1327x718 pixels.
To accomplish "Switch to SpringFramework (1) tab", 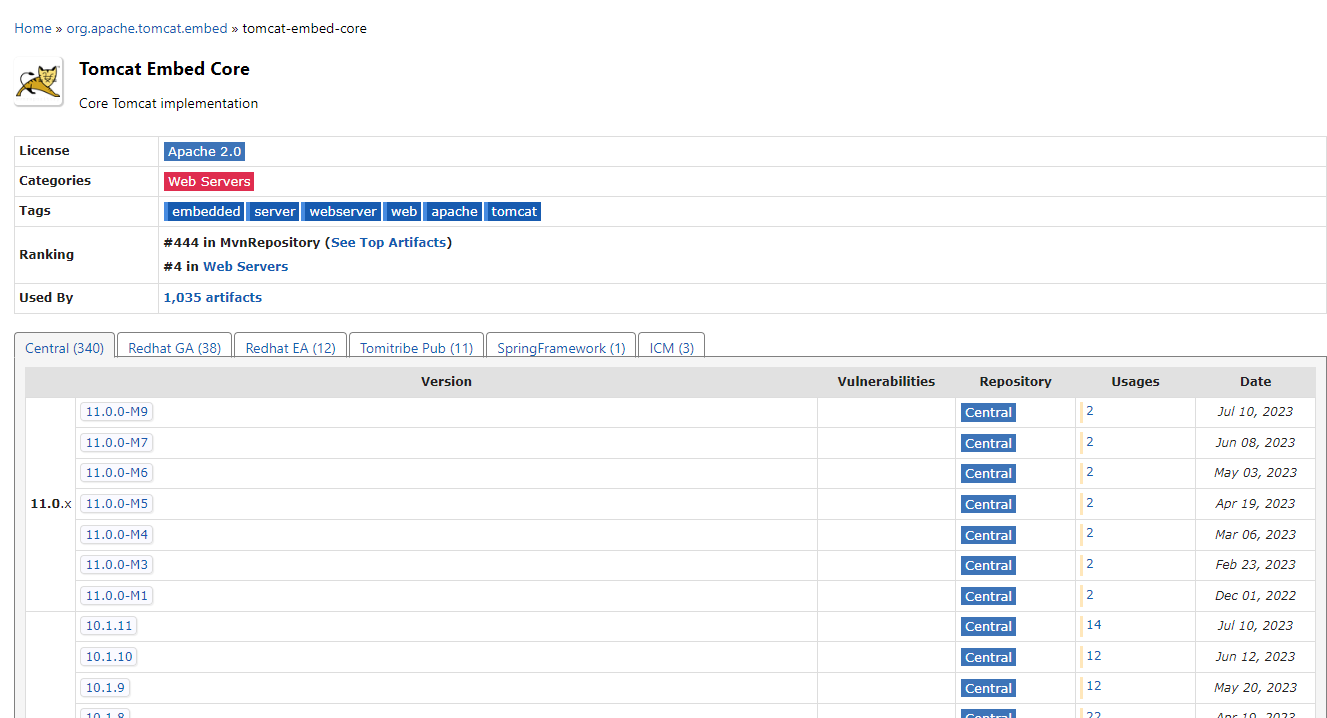I will (561, 347).
